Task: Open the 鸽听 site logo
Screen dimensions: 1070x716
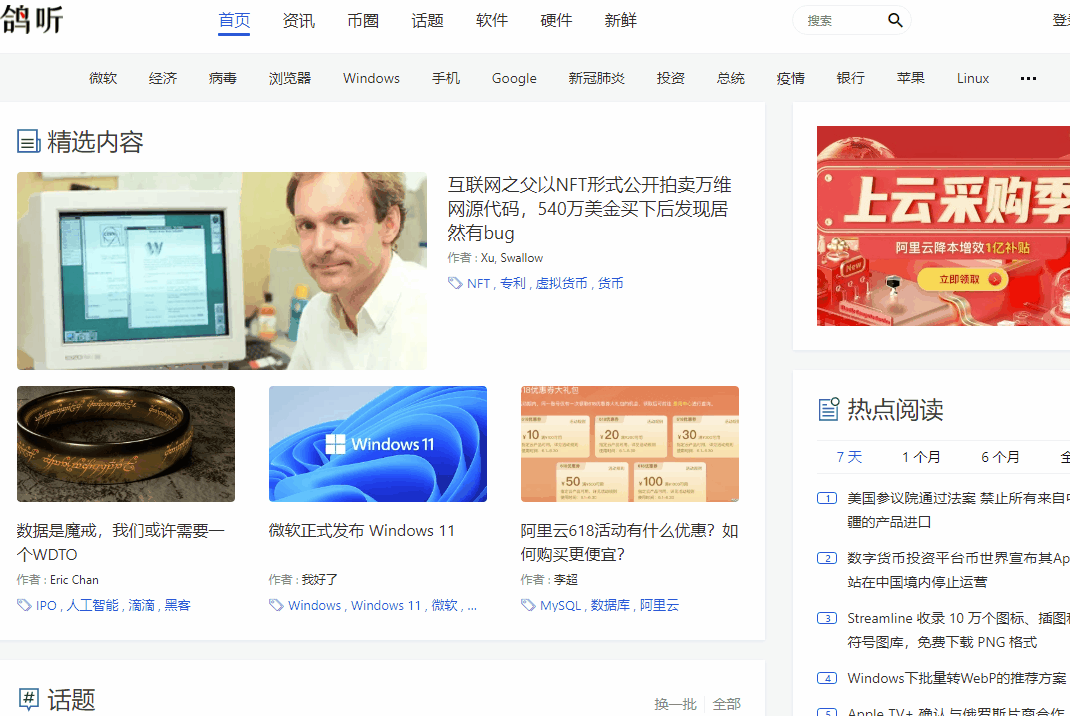Action: (x=32, y=20)
